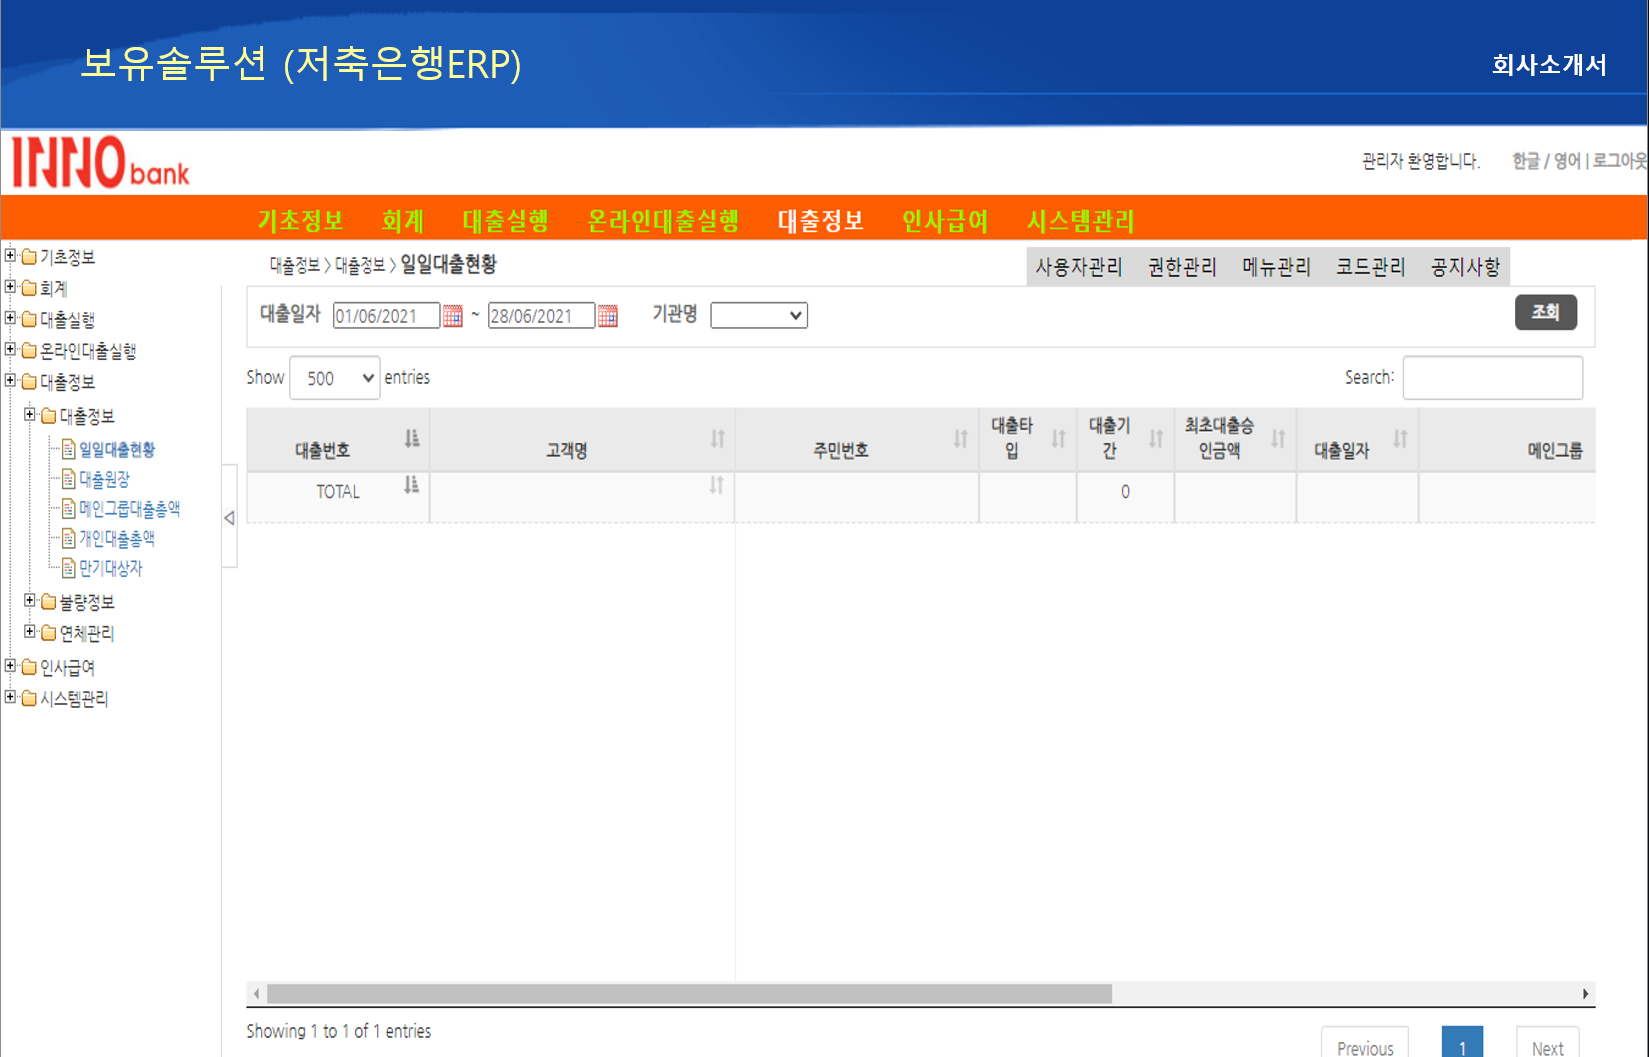Open the 대출원장 report in the sidebar tree
Screen dimensions: 1649x1057
(104, 478)
